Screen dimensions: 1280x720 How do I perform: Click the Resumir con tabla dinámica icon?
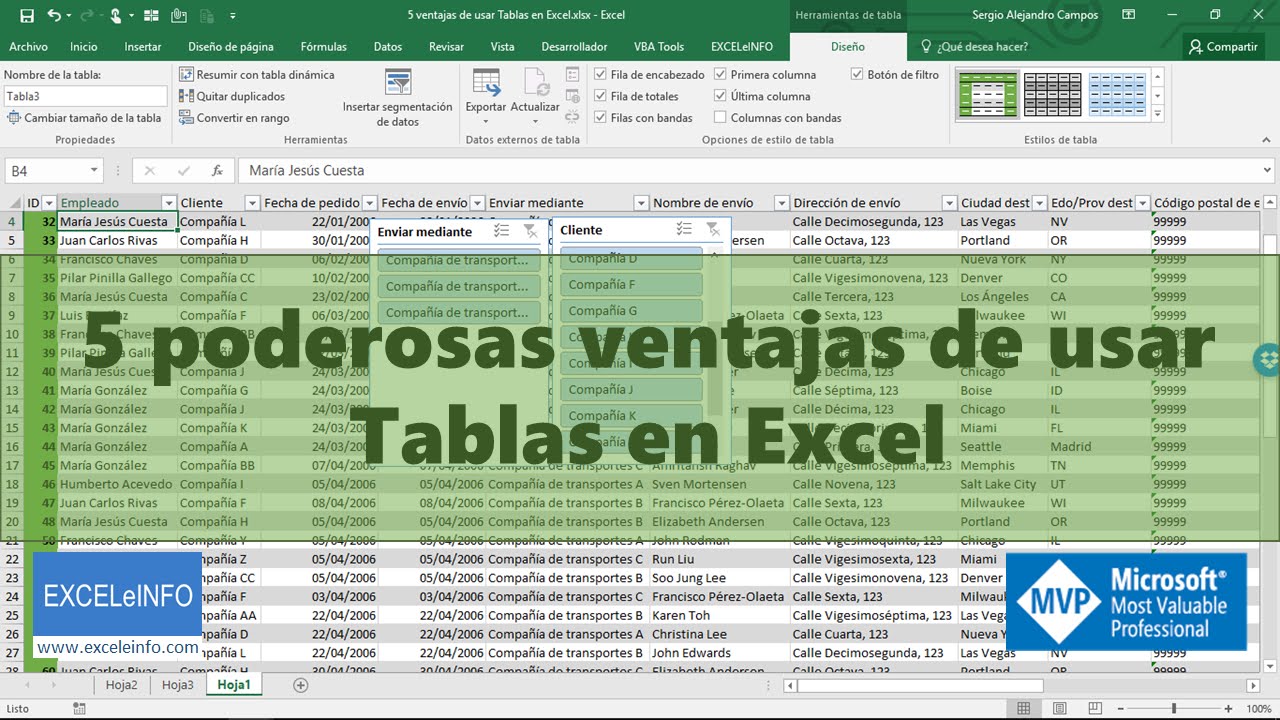[186, 75]
